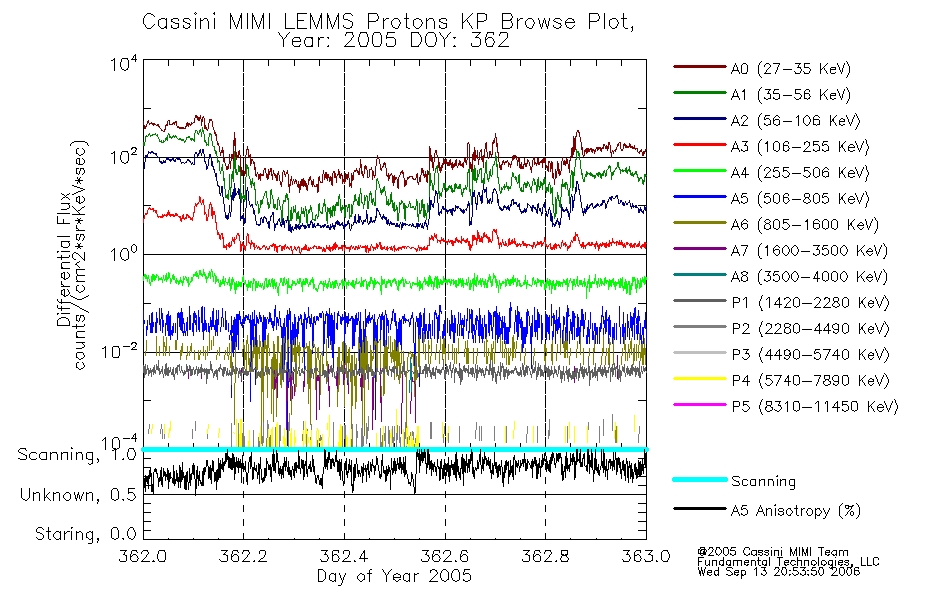Click the Year: 2005 DOY: 362 subtitle
Screen dimensions: 950x600
(x=394, y=41)
